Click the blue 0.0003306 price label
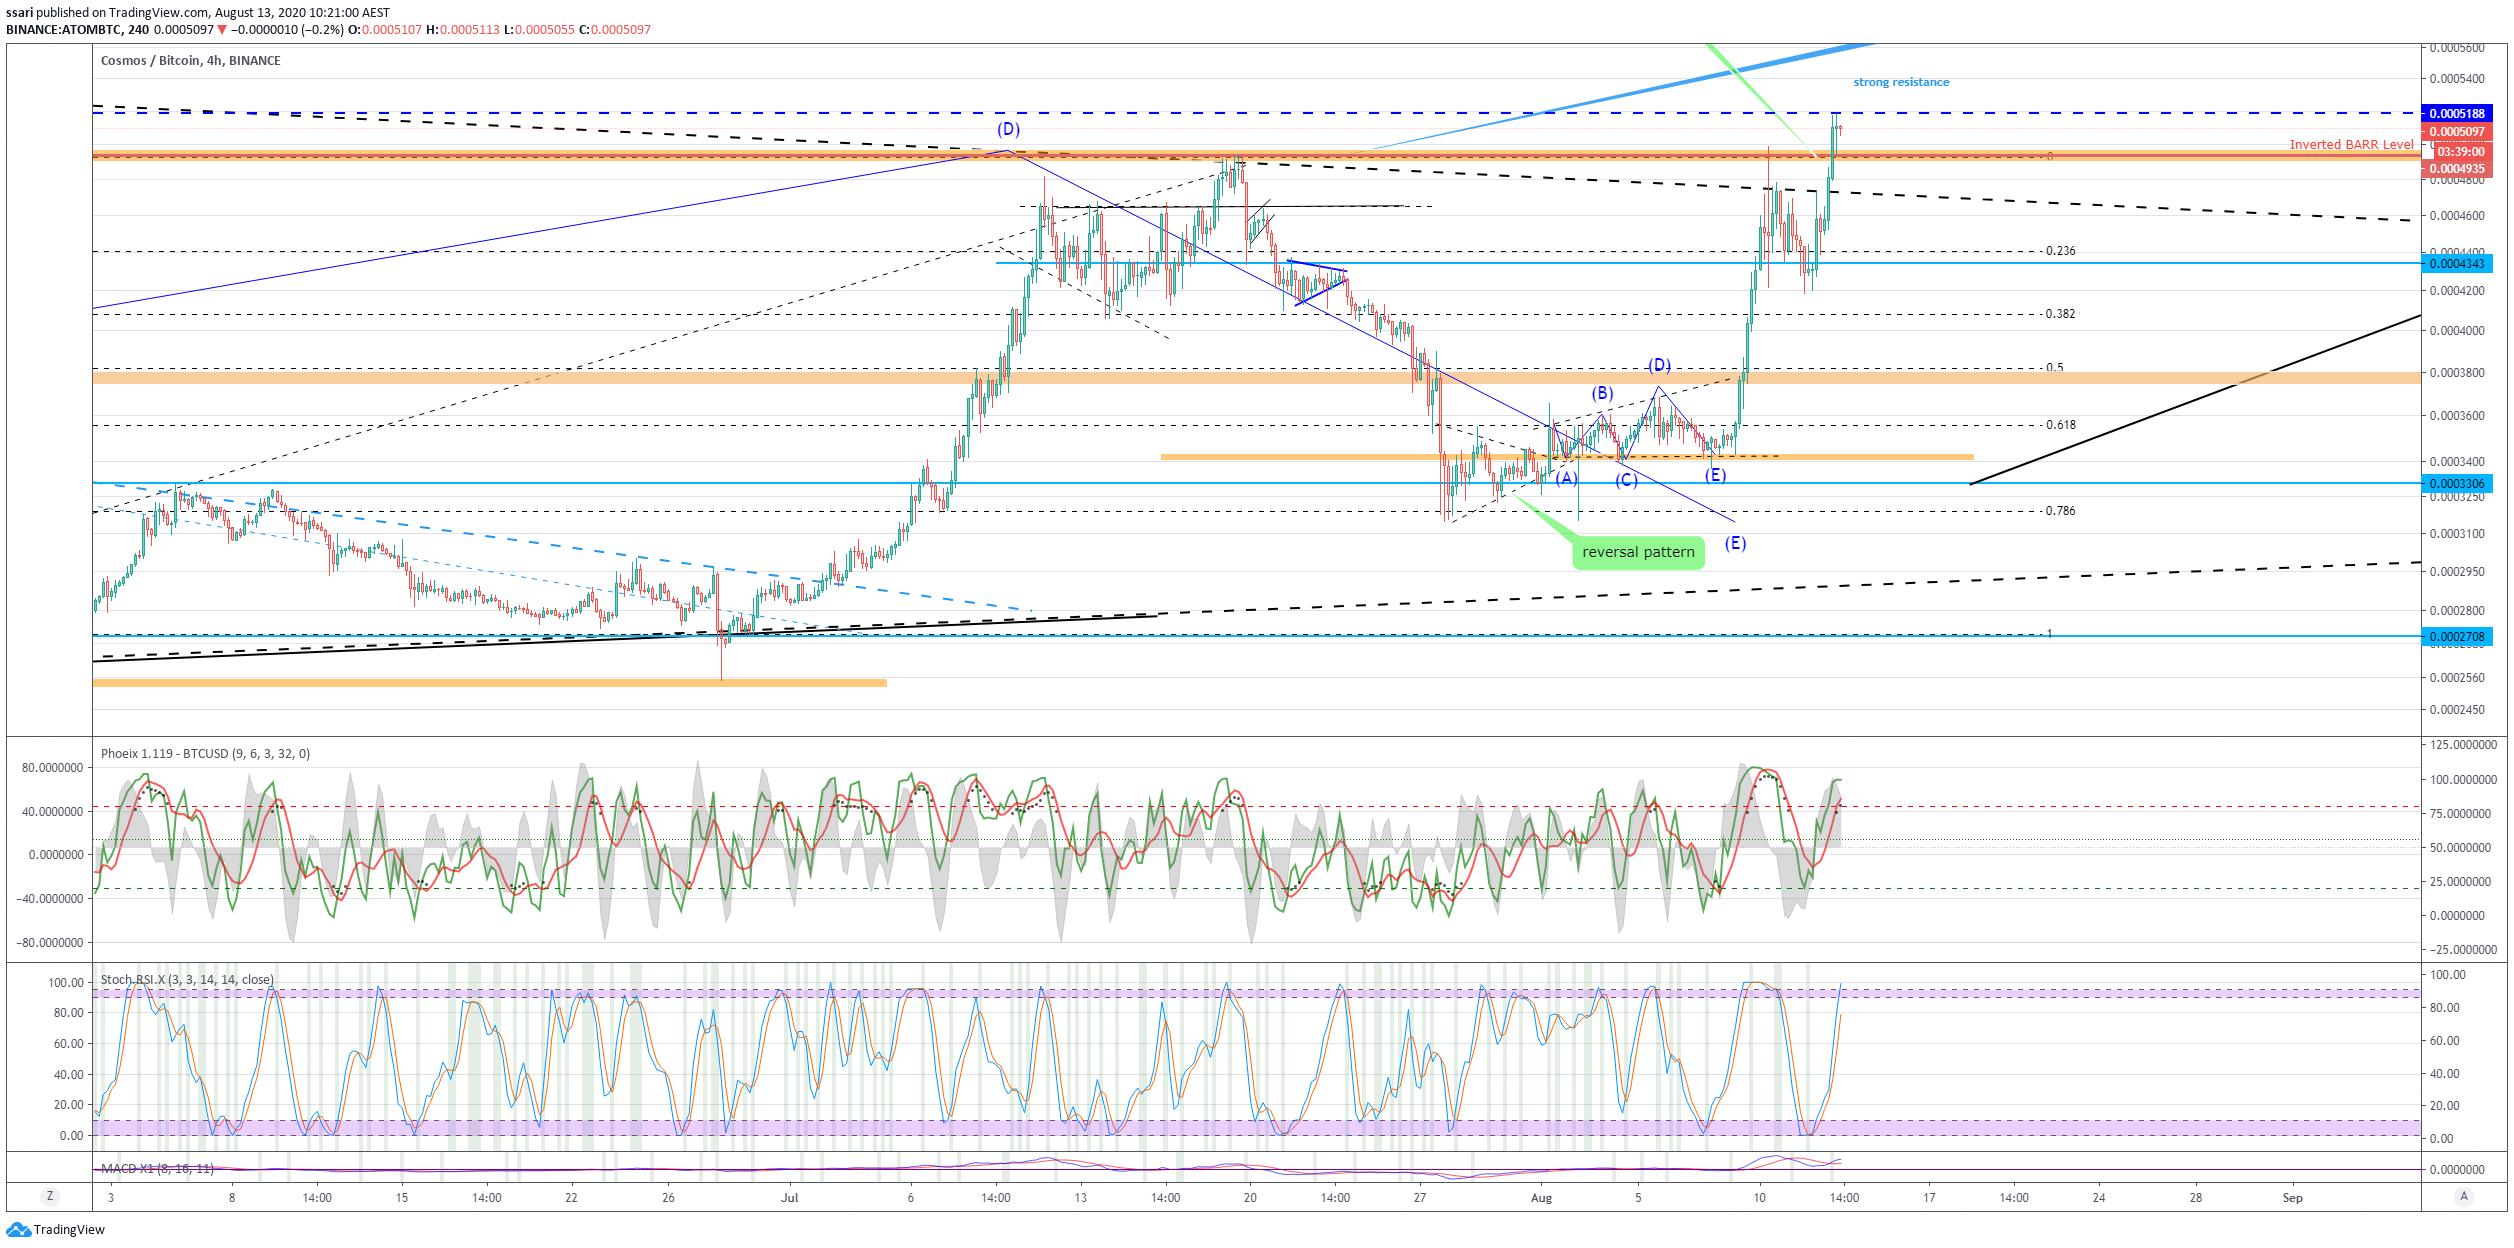This screenshot has width=2514, height=1248. point(2456,484)
